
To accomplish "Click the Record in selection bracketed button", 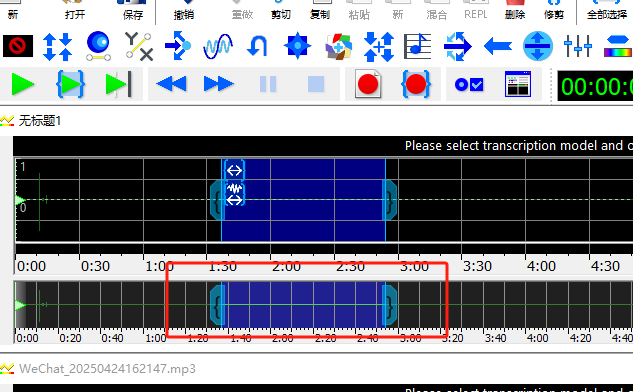I will point(416,84).
